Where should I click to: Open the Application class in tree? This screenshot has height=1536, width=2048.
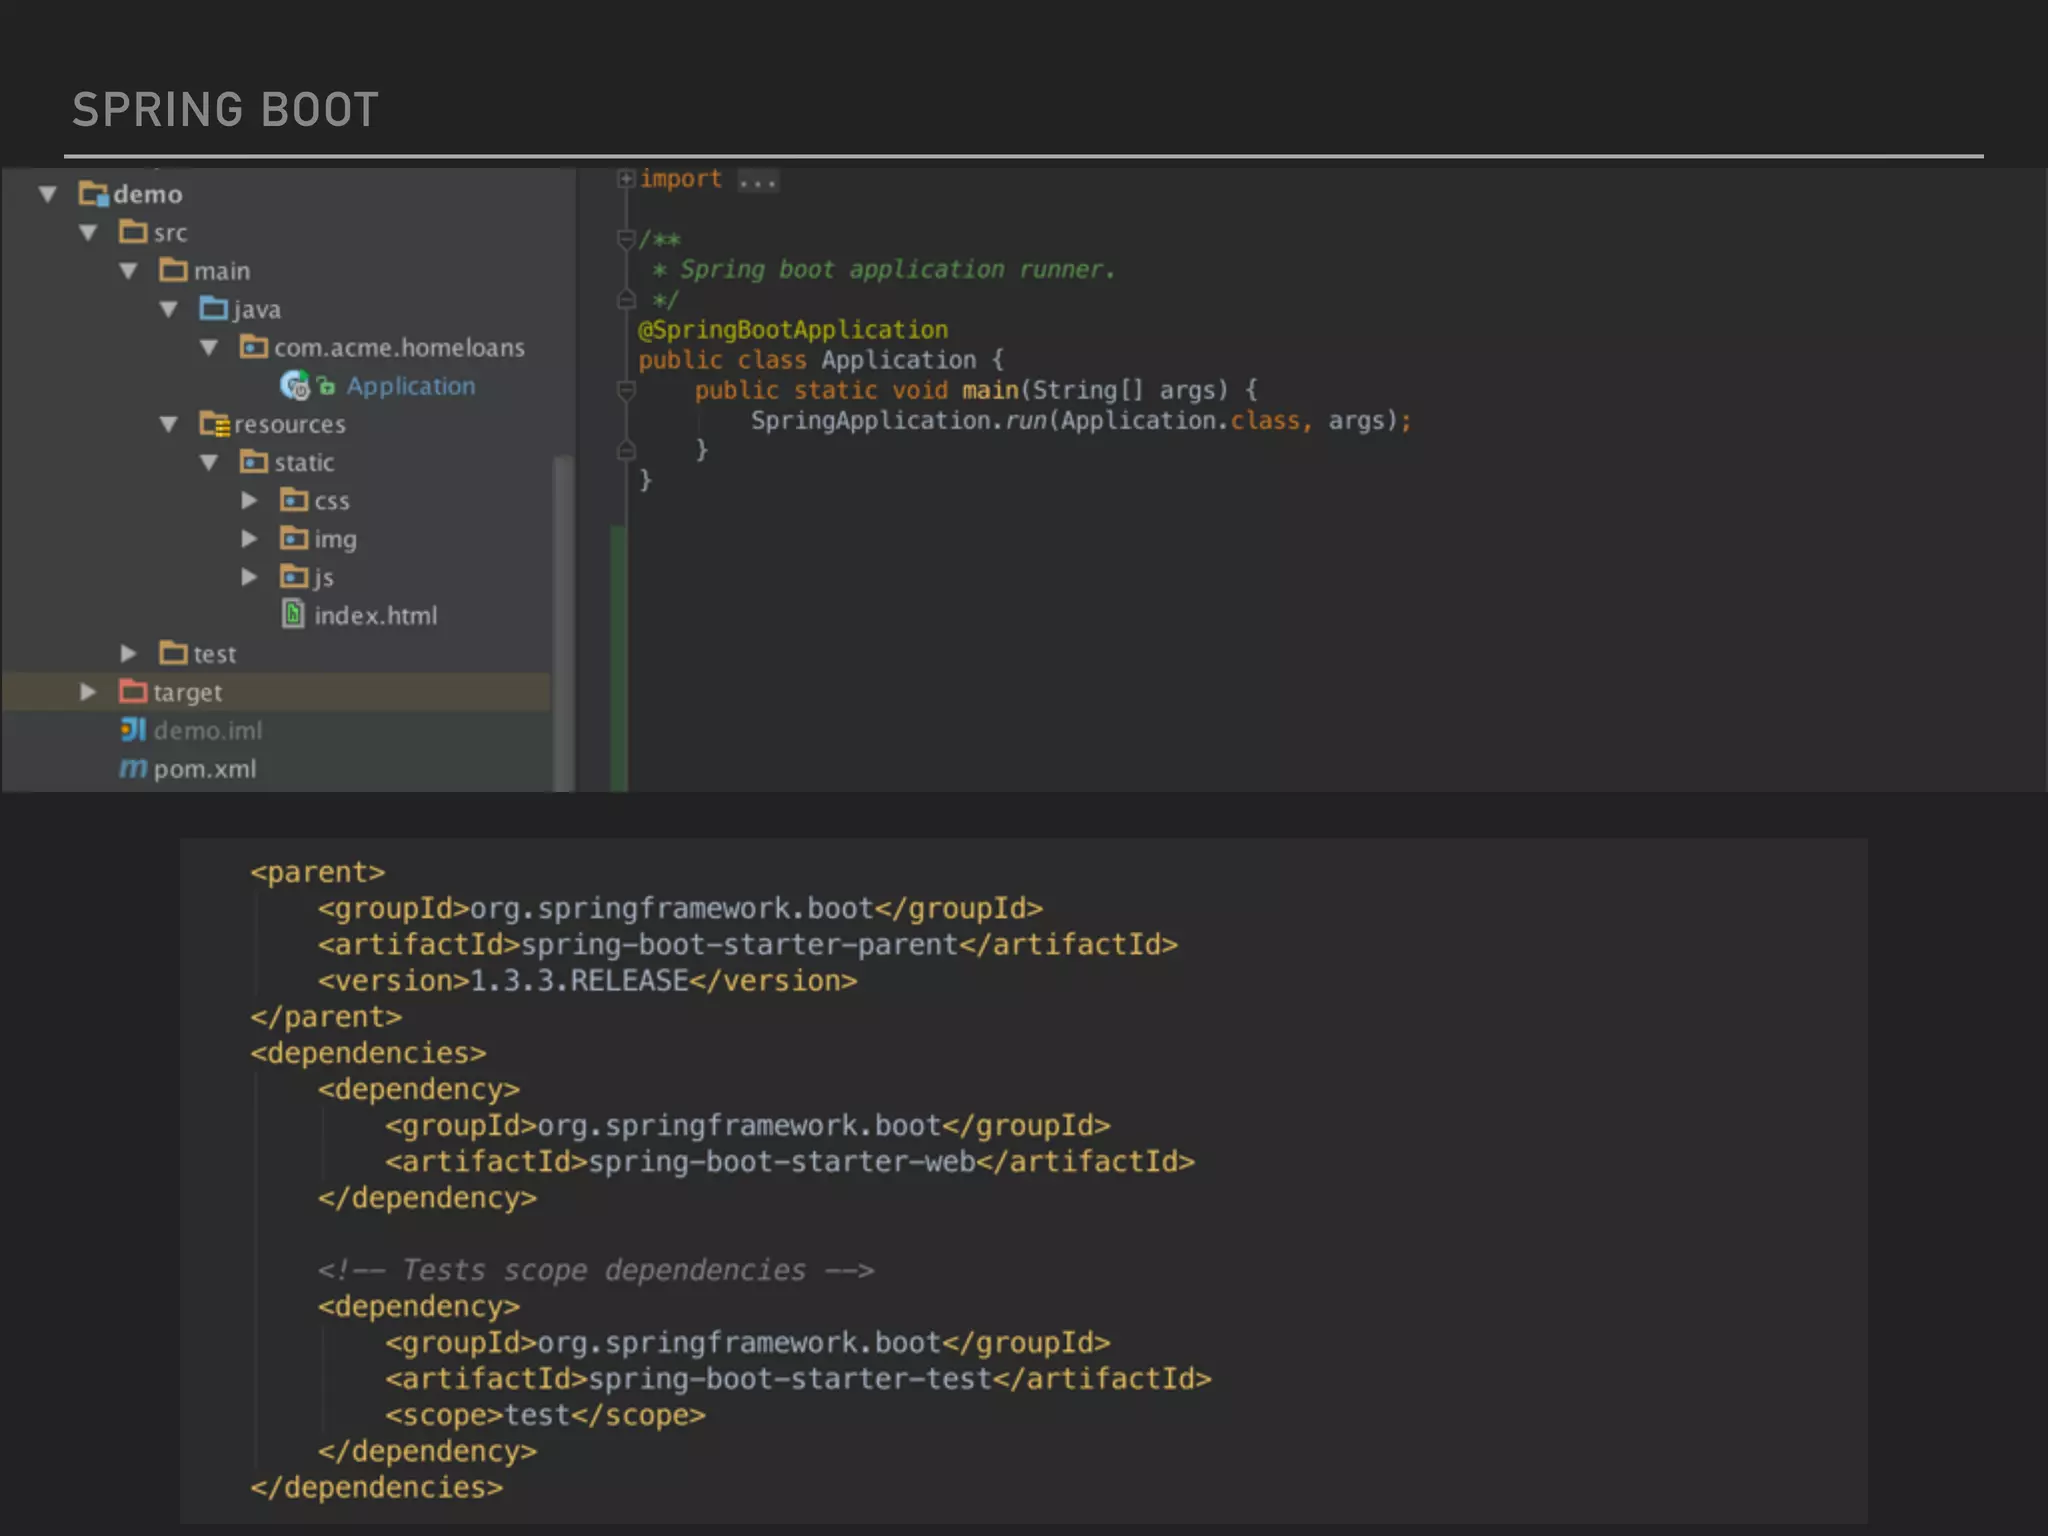[411, 387]
